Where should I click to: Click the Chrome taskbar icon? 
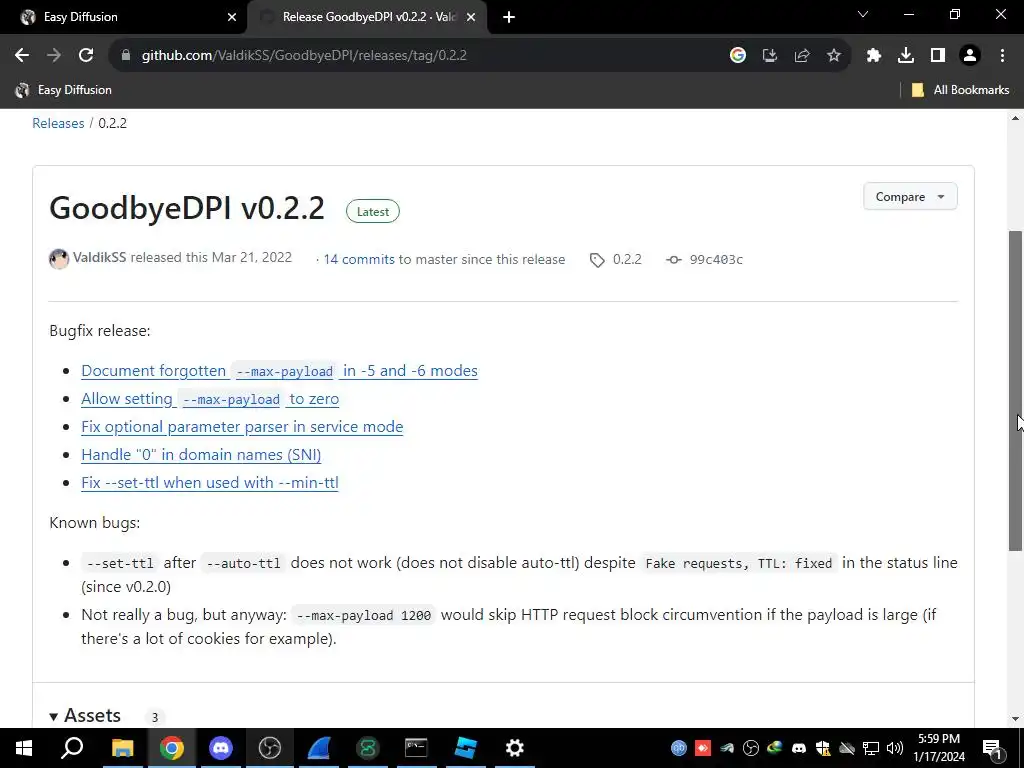171,748
